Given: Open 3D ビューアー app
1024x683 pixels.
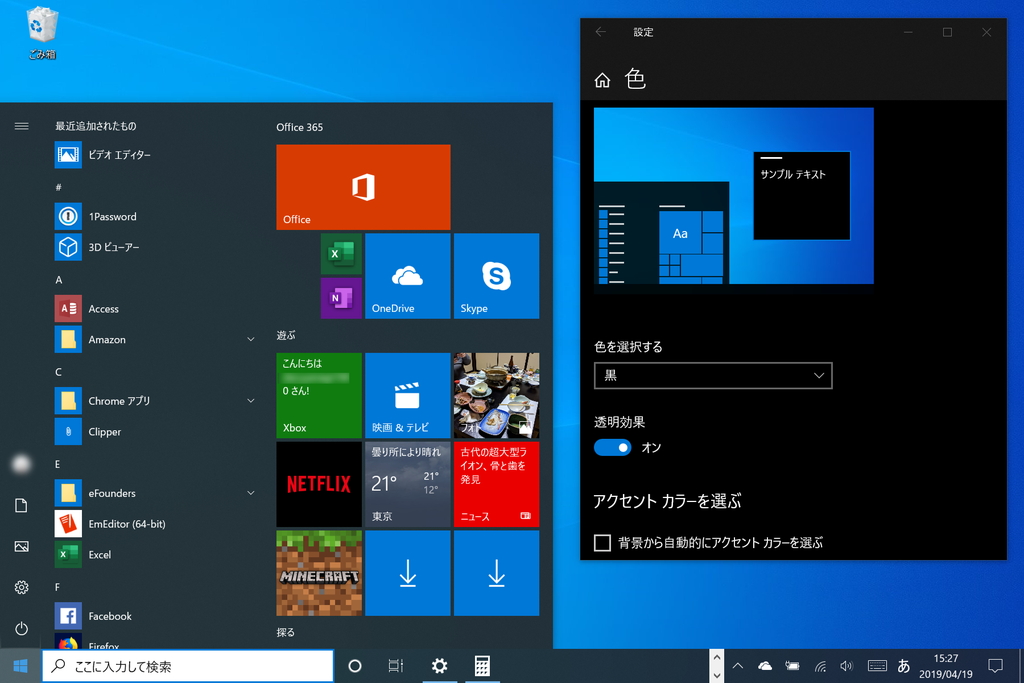Looking at the screenshot, I should [155, 247].
